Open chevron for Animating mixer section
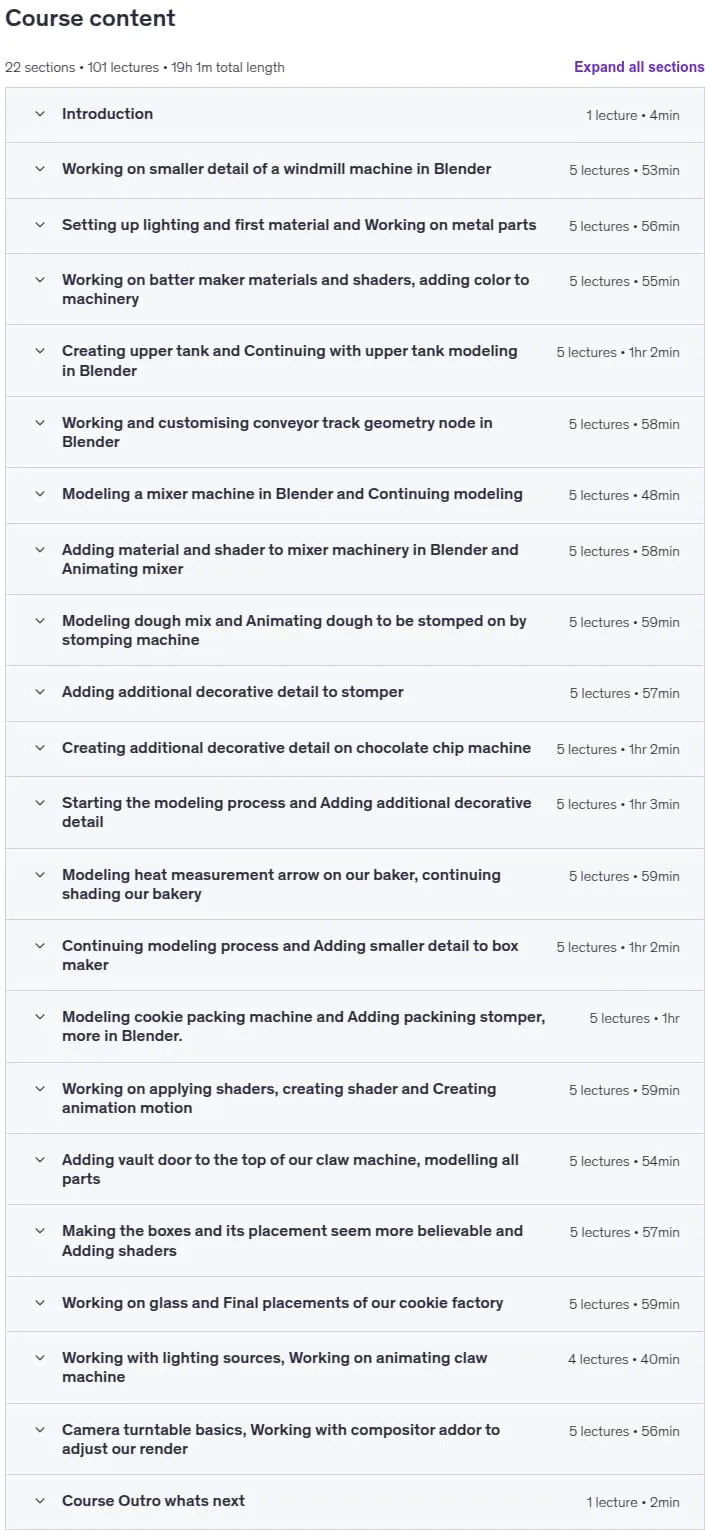The image size is (705, 1530). click(x=40, y=550)
